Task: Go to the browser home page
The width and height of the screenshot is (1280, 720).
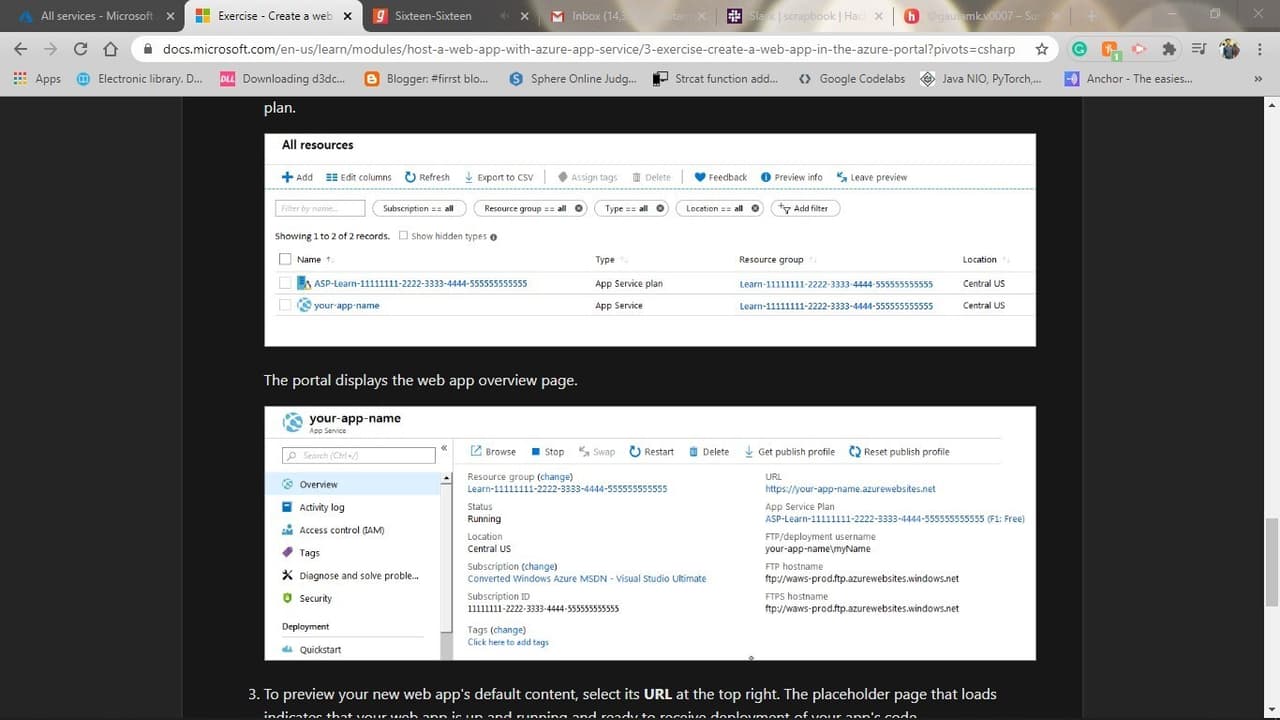Action: point(111,49)
